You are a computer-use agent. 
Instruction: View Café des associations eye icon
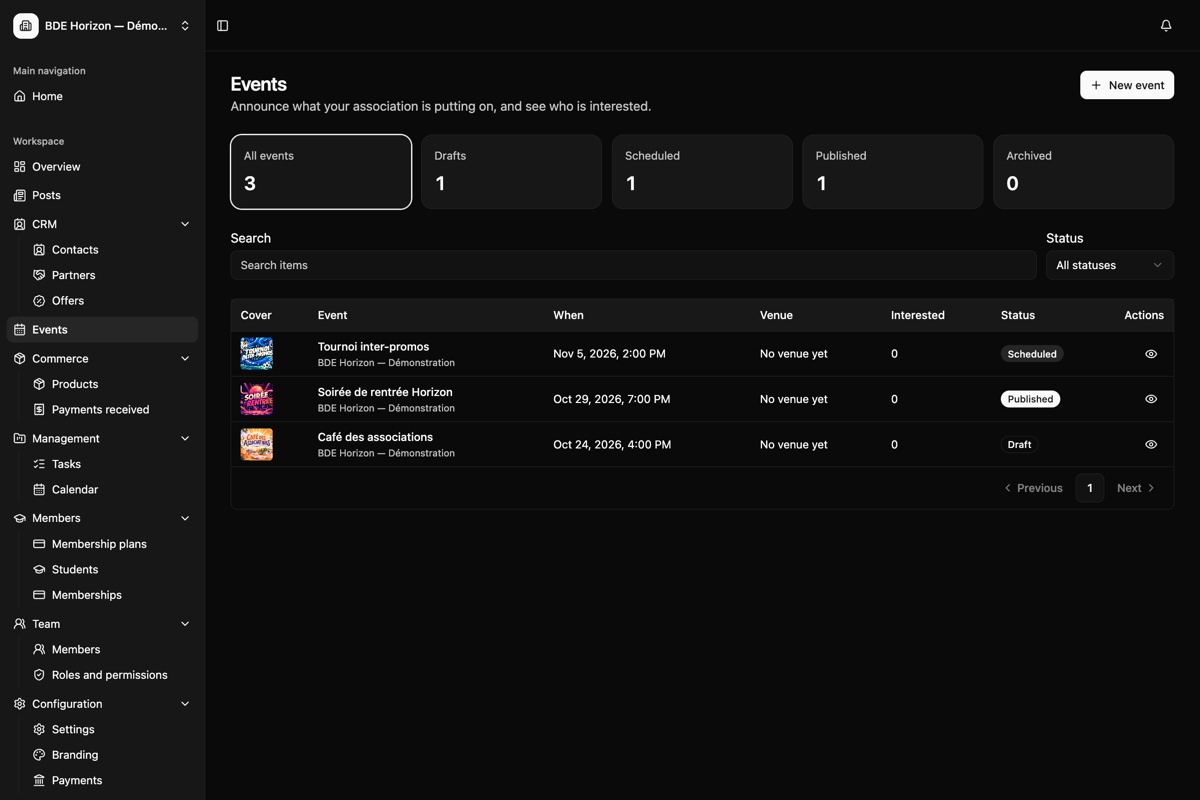click(x=1151, y=444)
